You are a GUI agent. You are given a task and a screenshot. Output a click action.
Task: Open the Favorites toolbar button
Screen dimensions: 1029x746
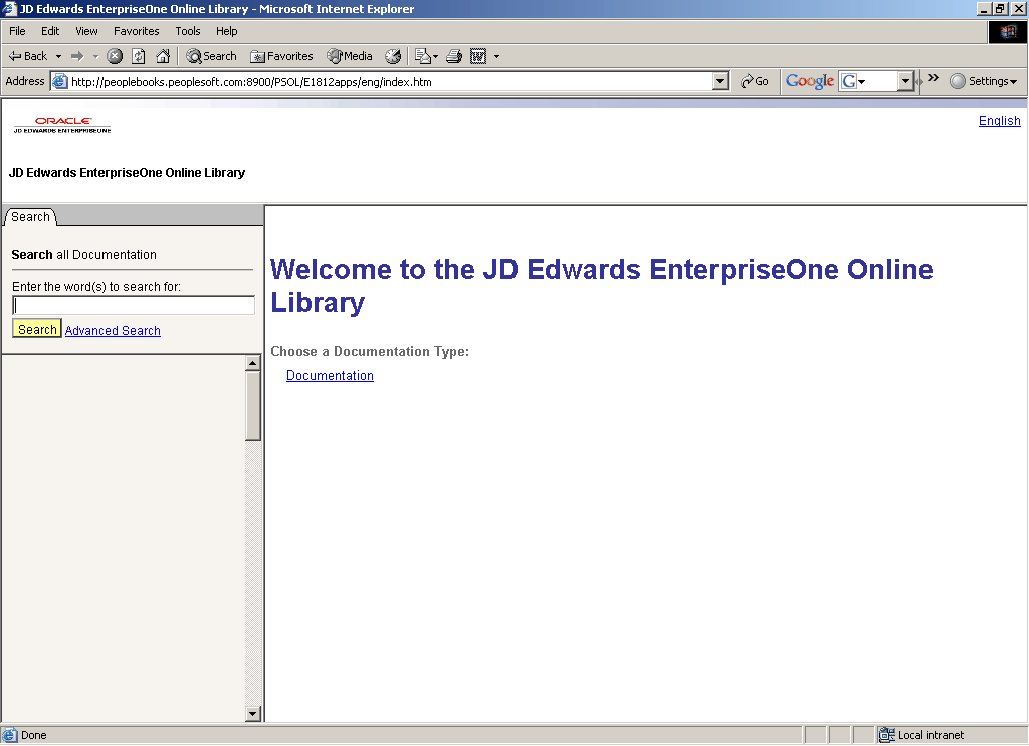pos(282,56)
